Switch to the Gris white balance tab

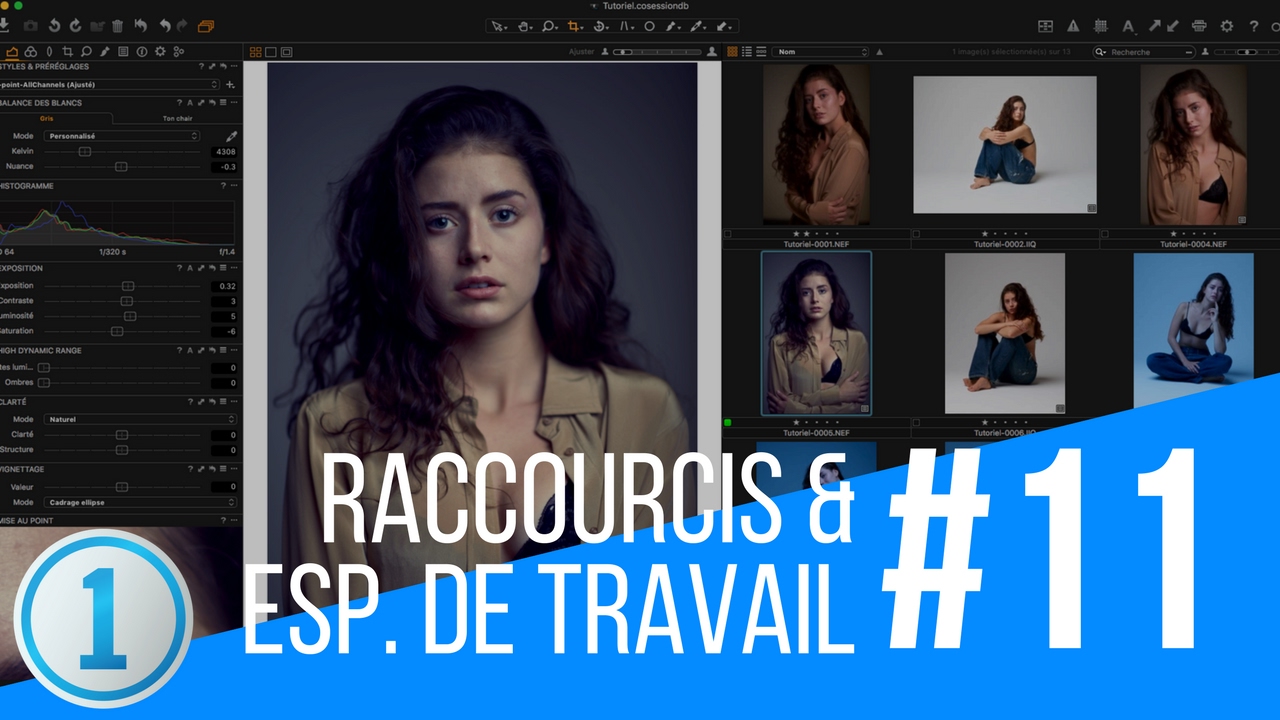pyautogui.click(x=47, y=118)
